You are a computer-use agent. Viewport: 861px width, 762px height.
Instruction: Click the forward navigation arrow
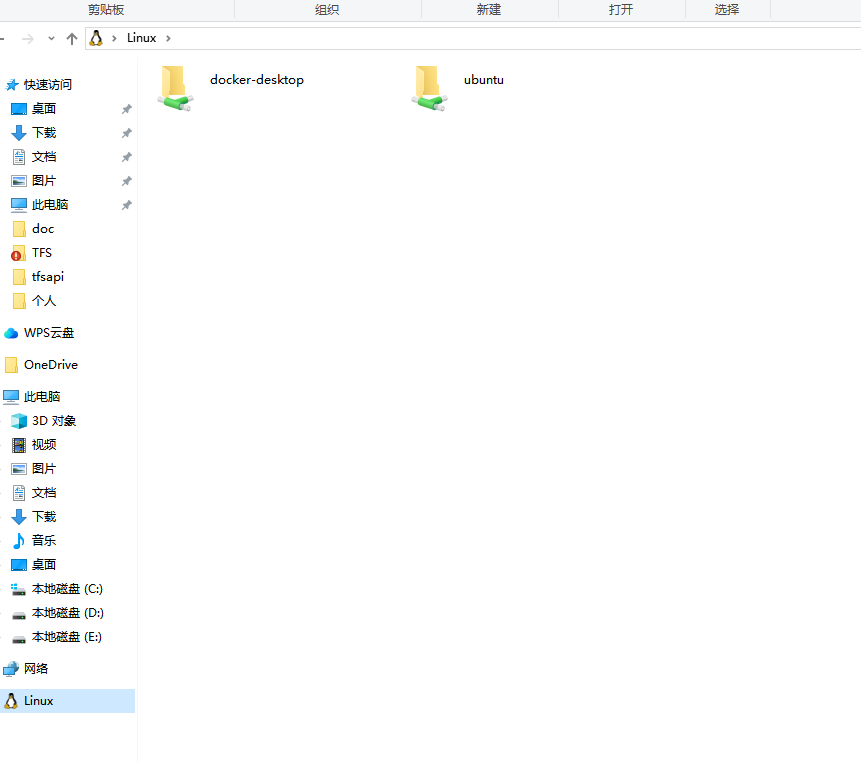click(27, 38)
